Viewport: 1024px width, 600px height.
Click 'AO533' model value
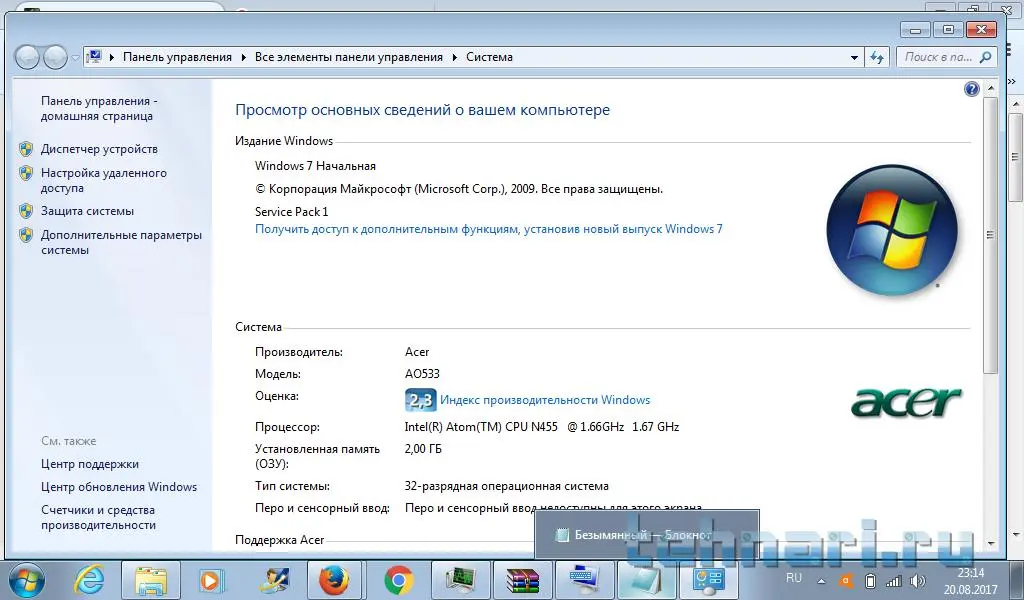click(422, 374)
